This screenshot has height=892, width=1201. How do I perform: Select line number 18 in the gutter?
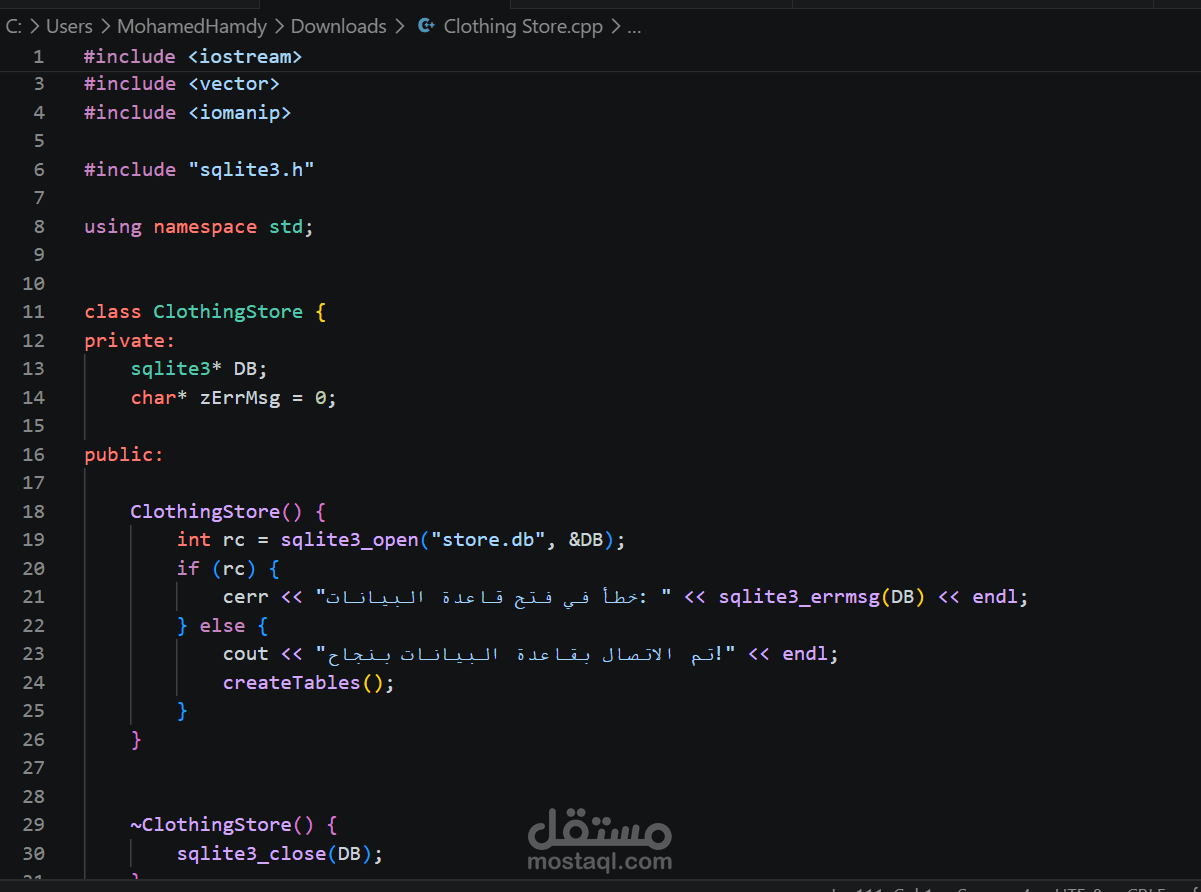point(34,512)
